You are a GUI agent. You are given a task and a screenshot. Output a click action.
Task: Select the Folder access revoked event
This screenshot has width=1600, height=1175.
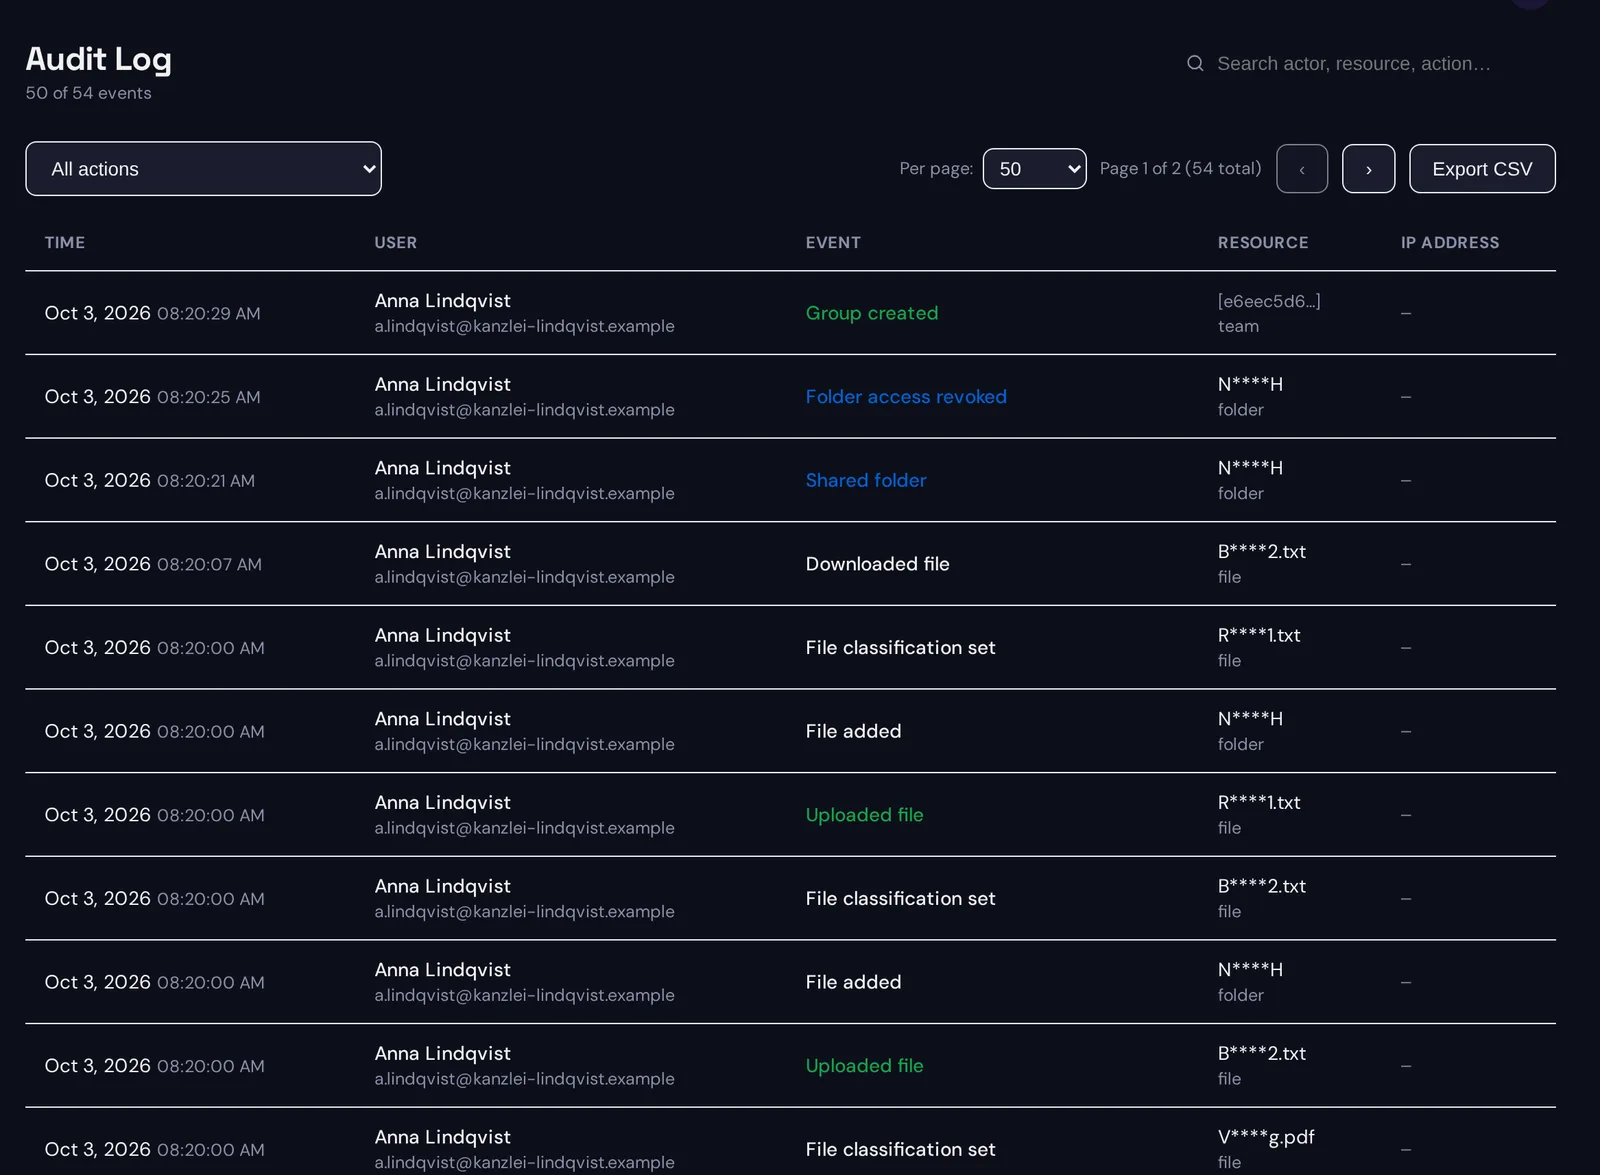click(906, 397)
